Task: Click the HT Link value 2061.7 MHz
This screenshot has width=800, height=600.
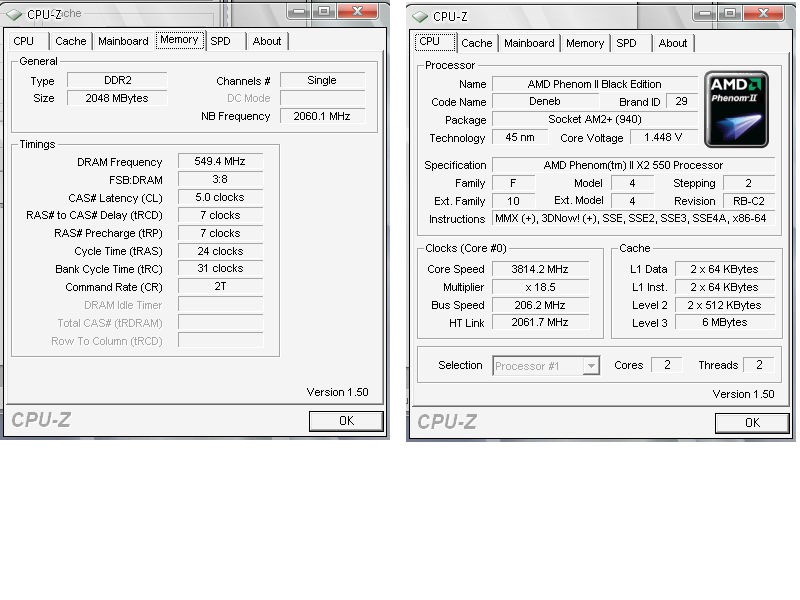Action: 540,323
